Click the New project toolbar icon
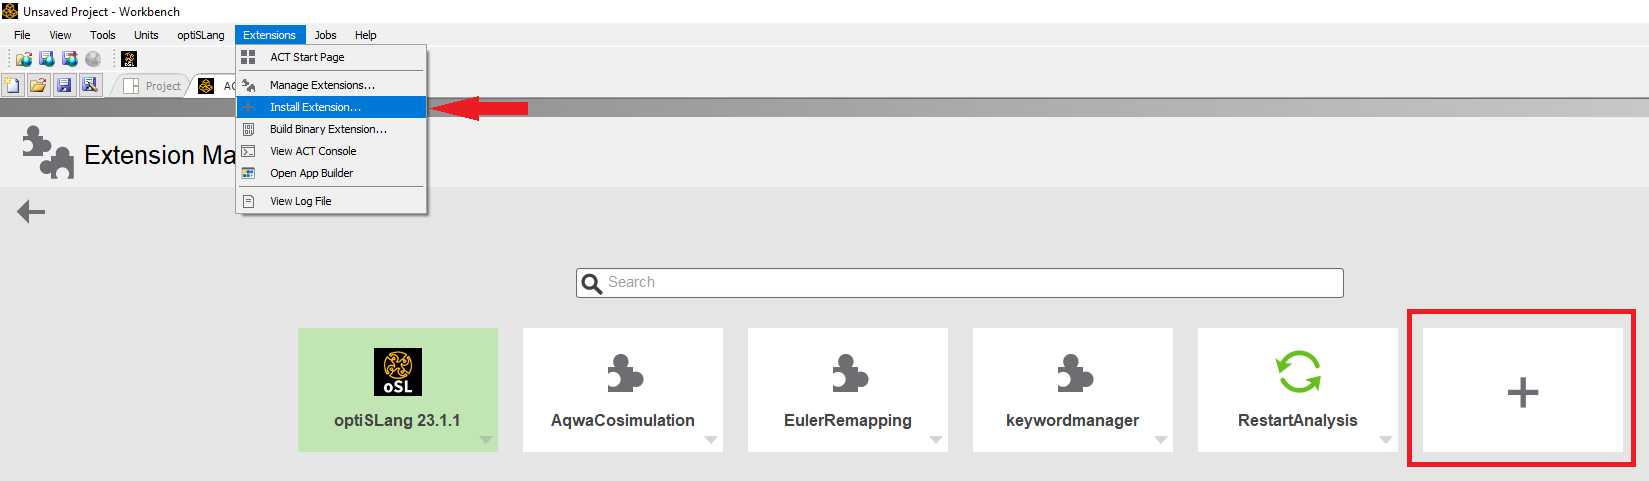1649x481 pixels. [x=12, y=85]
